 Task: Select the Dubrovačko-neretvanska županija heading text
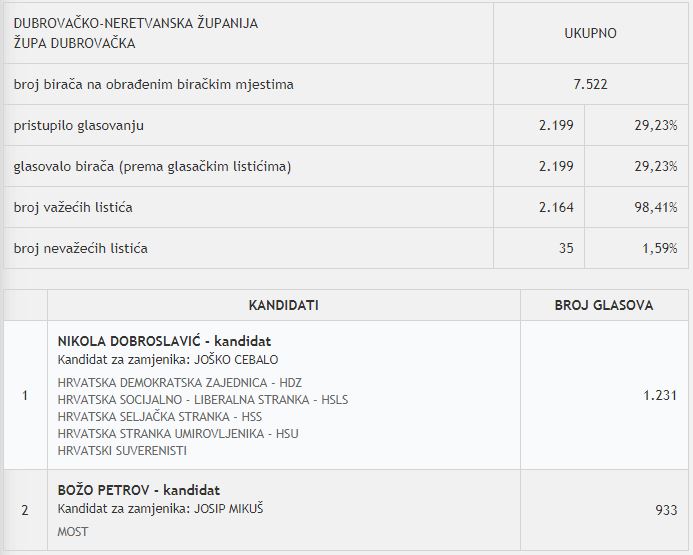click(135, 24)
